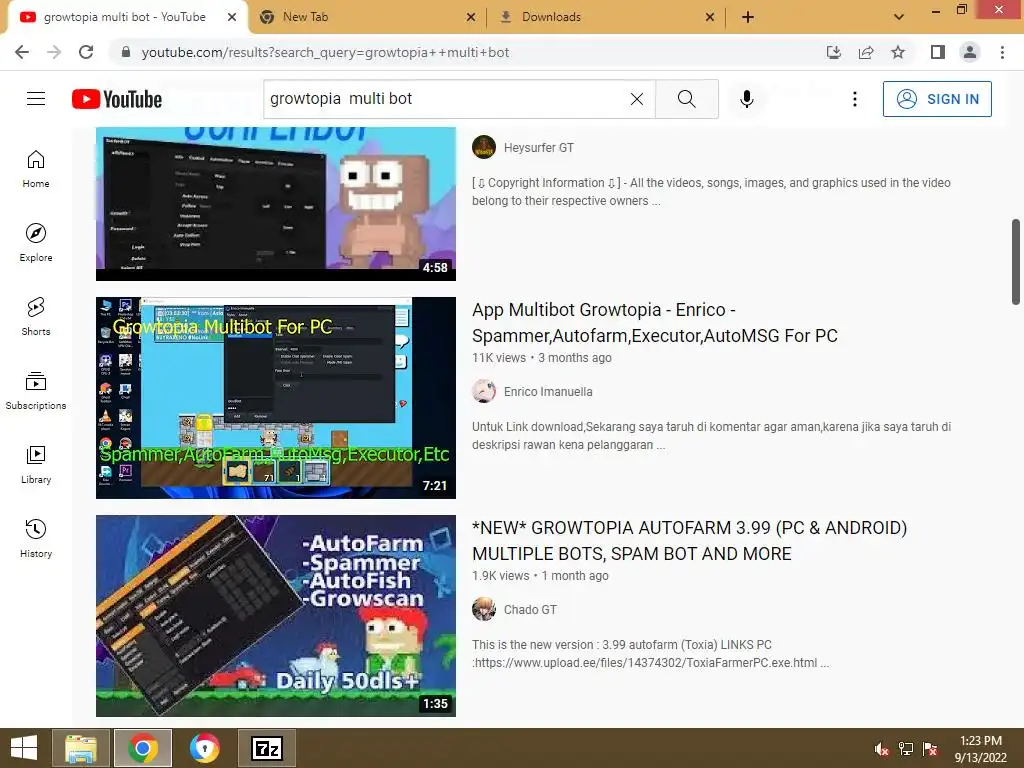Open the Action Center flag tray icon

click(930, 749)
